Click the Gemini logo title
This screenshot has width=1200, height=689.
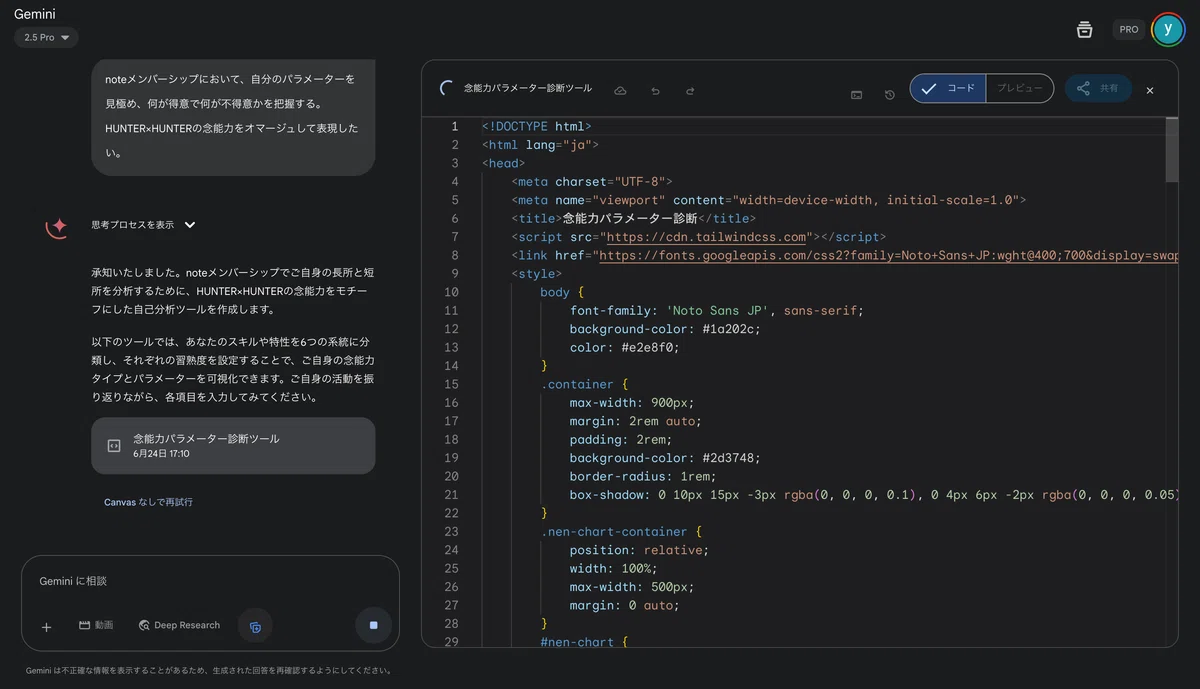click(34, 14)
